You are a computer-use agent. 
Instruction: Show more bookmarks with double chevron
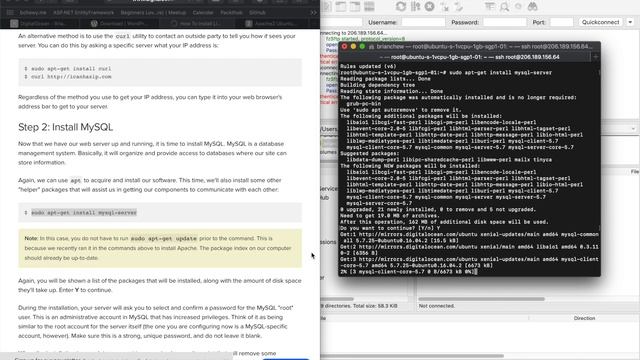313,13
